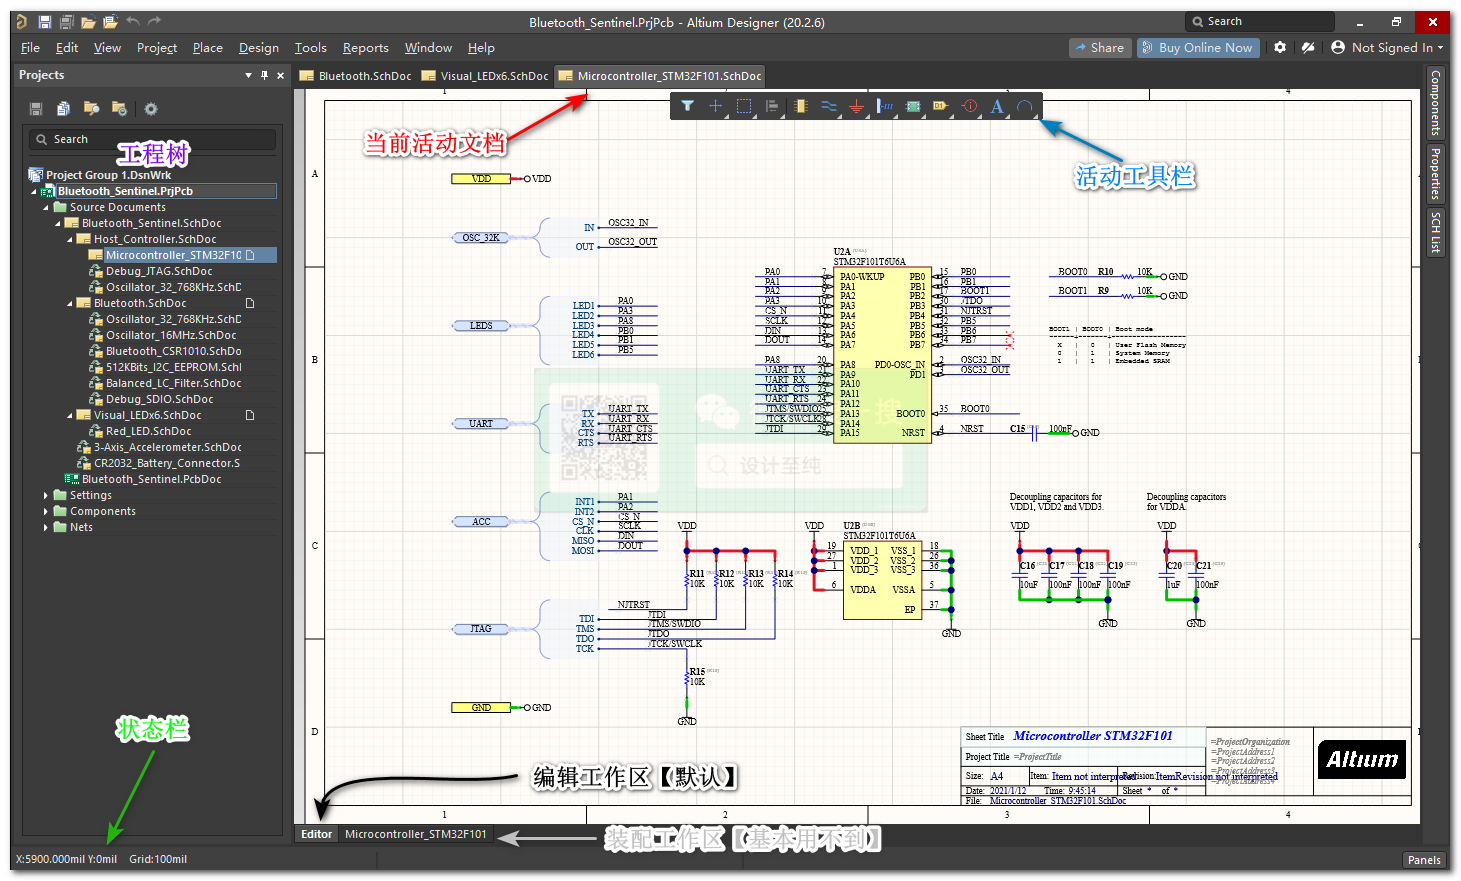
Task: Click the Projects panel compile documents icon
Action: click(63, 109)
